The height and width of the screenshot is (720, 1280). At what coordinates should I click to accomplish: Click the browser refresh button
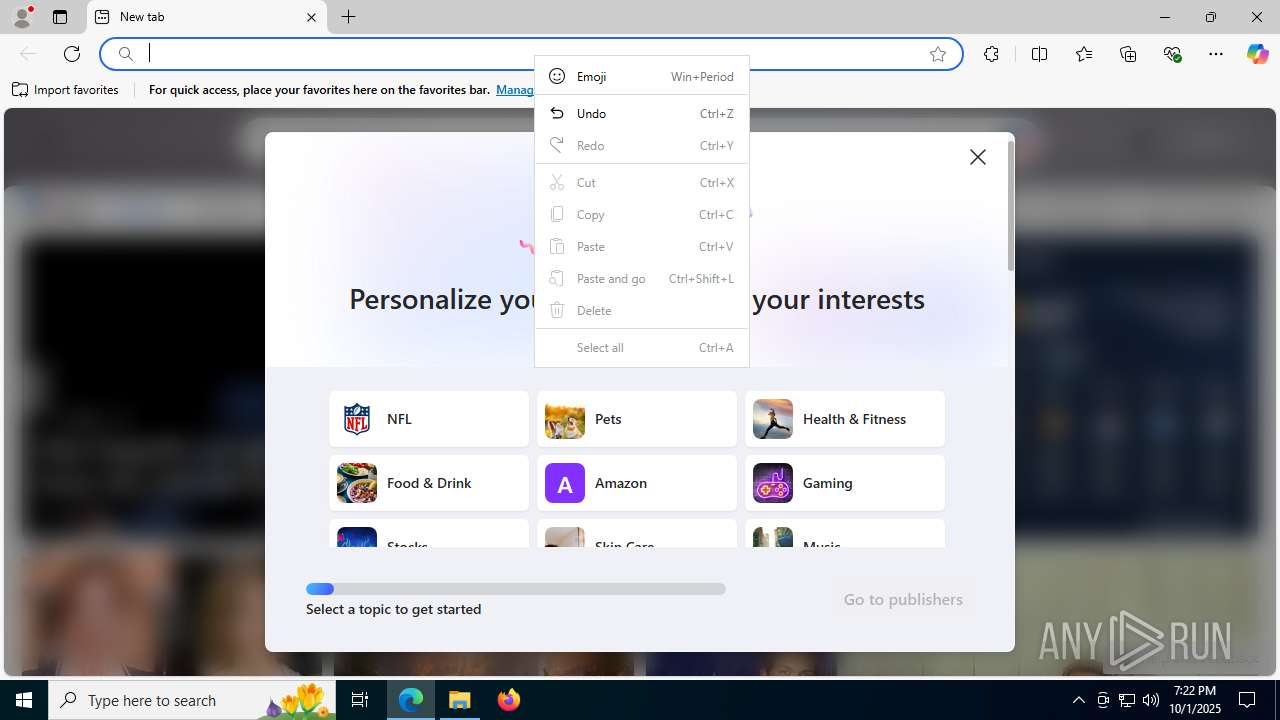click(x=72, y=54)
